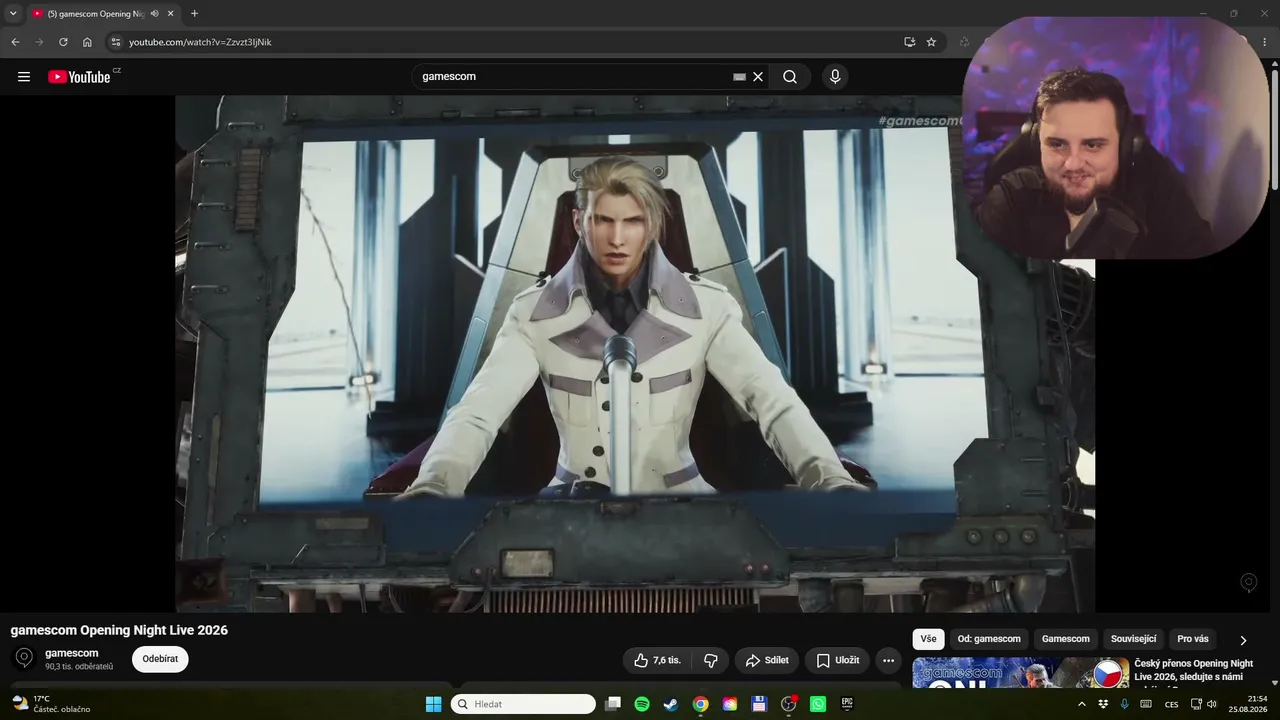Go to the YouTube home logo
The image size is (1280, 720).
coord(79,77)
